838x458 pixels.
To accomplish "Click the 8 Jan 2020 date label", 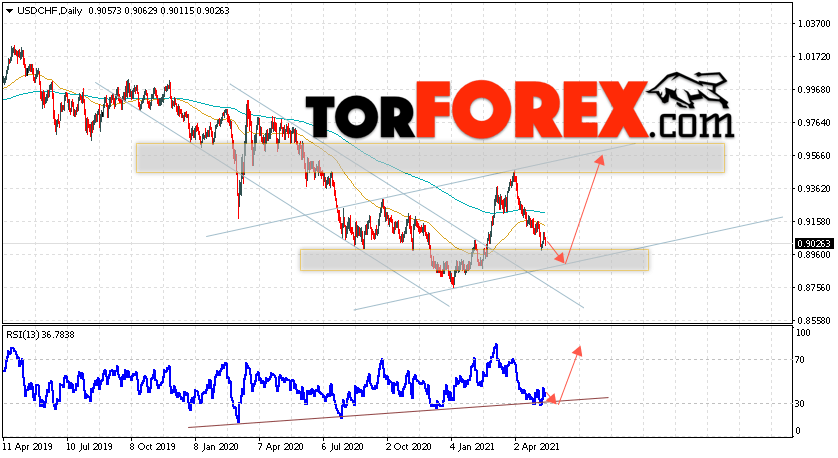I will (216, 446).
